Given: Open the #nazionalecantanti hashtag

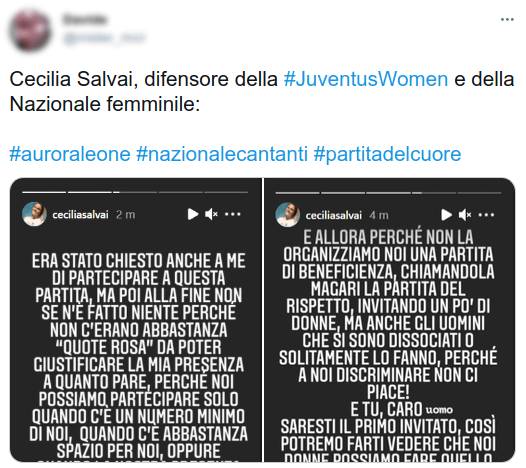Looking at the screenshot, I should (222, 154).
